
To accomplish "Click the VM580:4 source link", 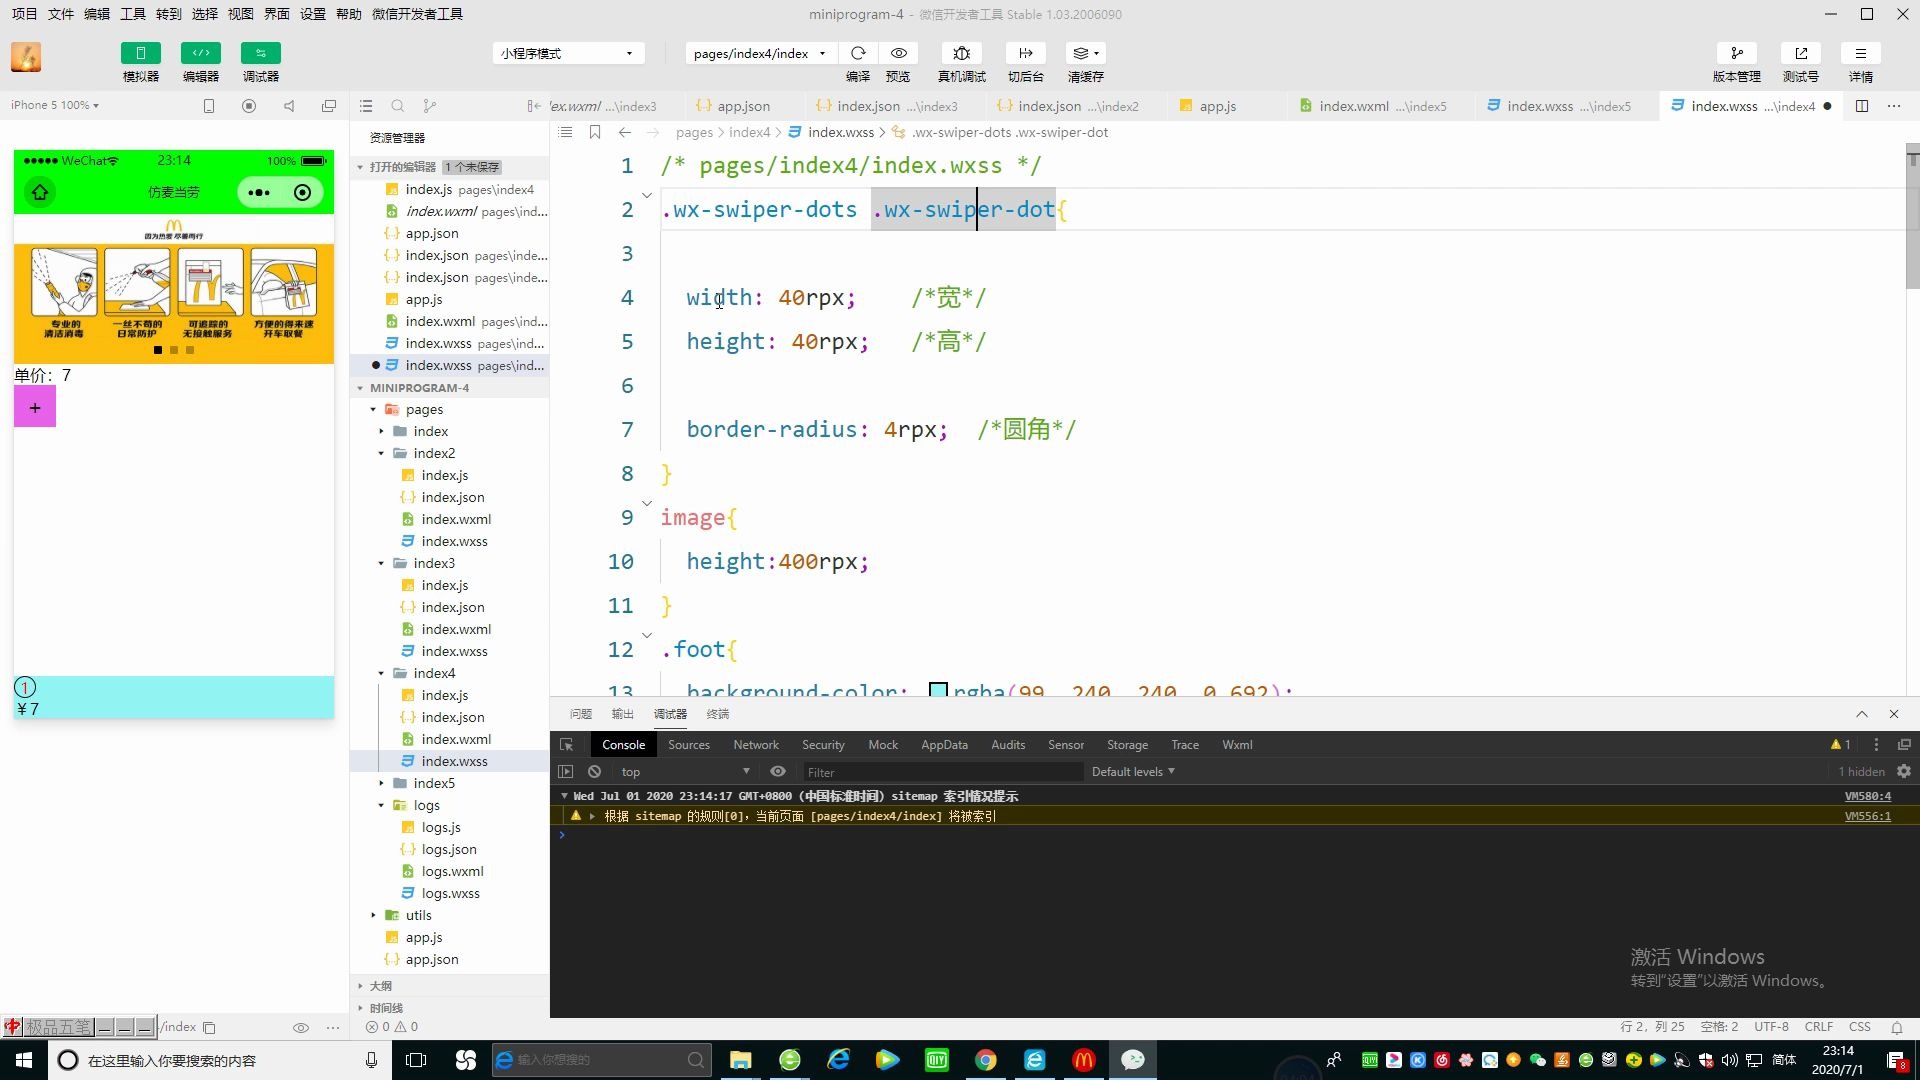I will [1867, 796].
